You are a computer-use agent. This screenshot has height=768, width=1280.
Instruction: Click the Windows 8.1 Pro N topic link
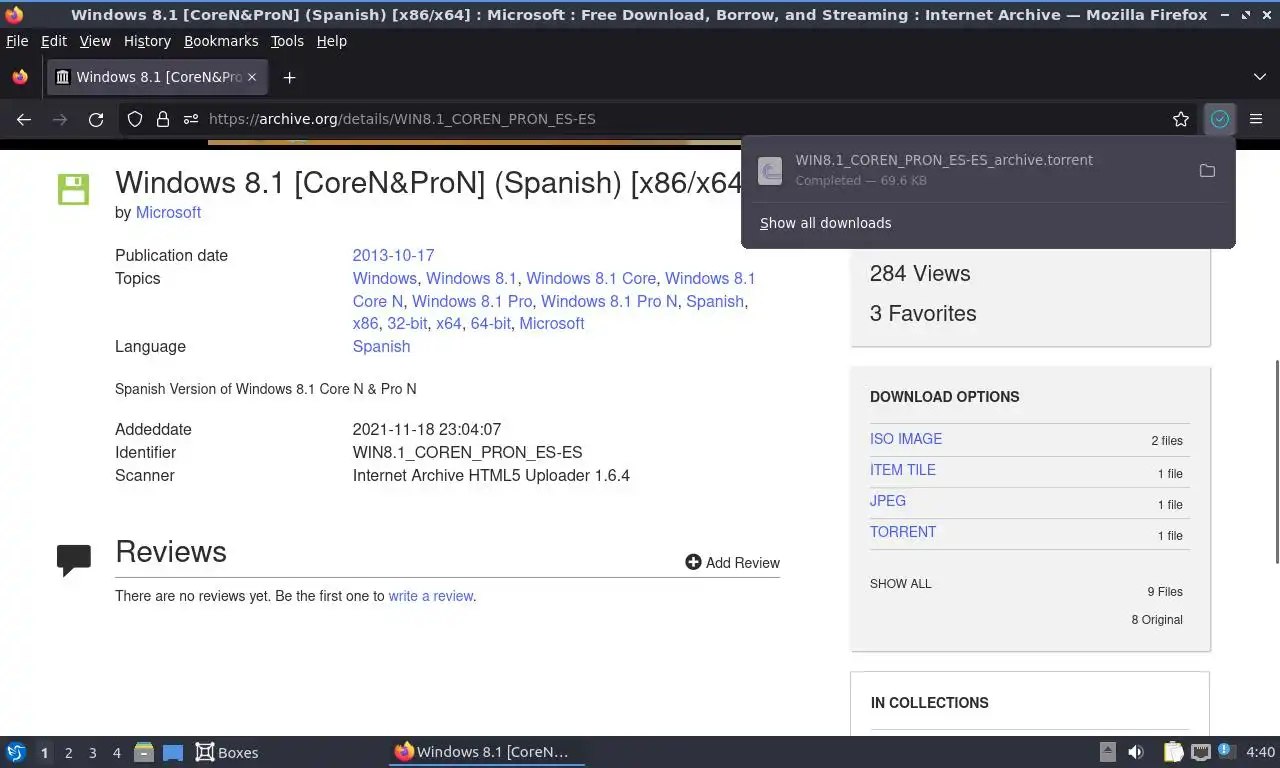609,301
